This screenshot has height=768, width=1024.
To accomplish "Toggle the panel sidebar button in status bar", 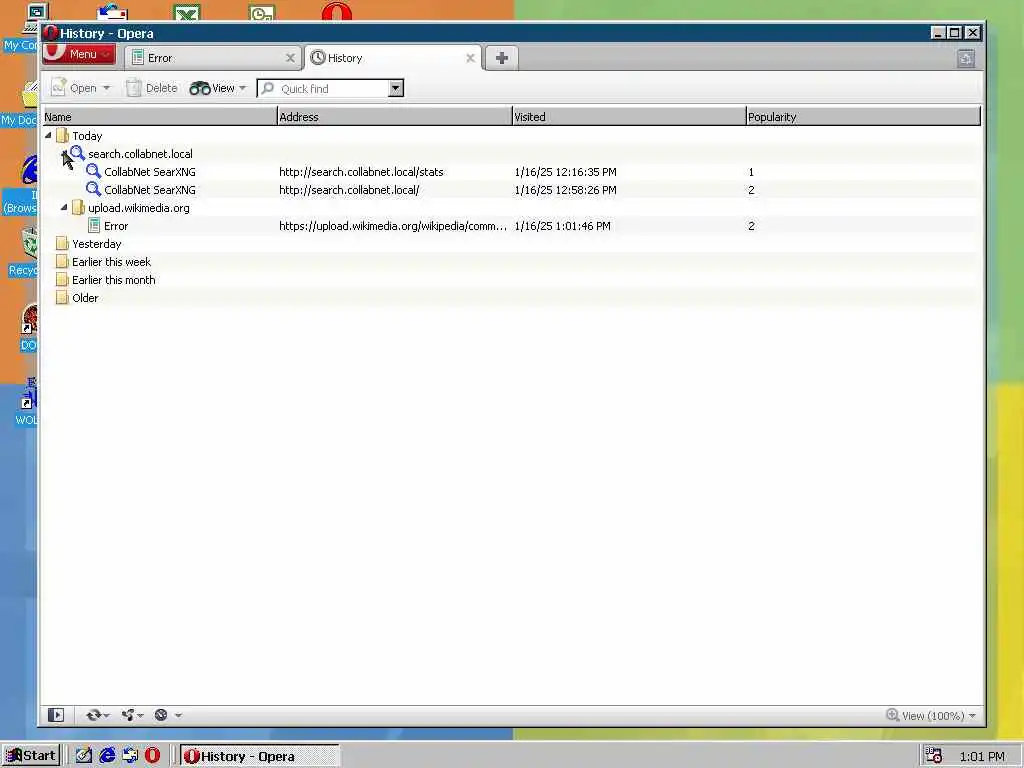I will click(x=56, y=715).
